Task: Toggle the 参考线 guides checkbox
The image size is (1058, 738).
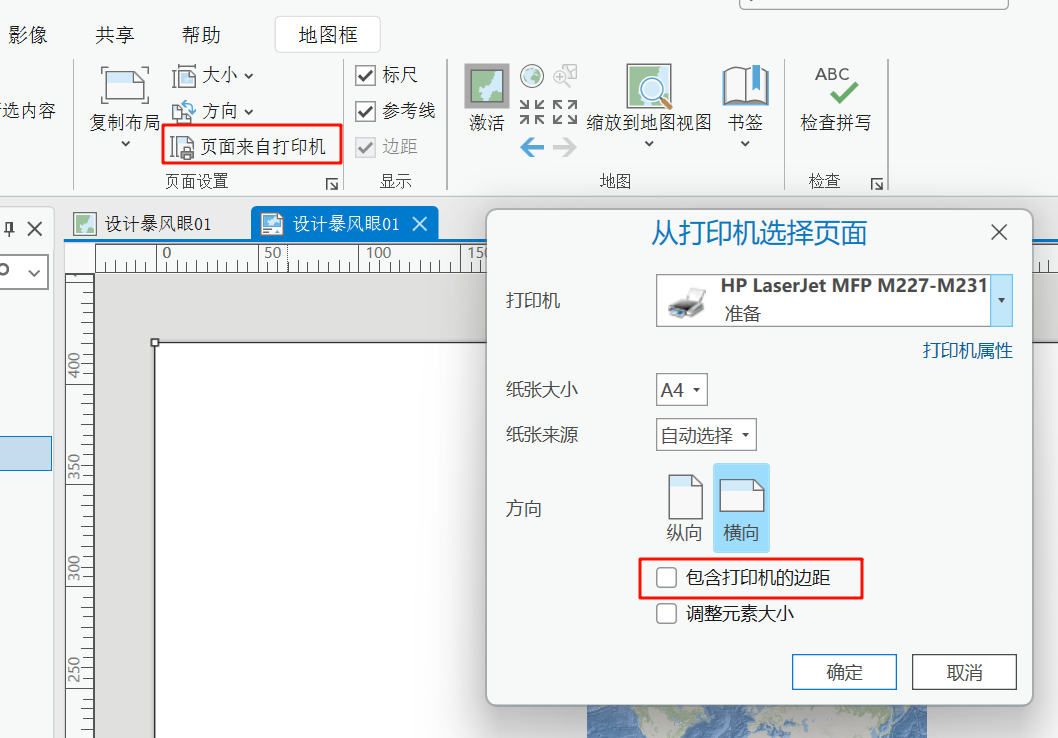Action: pos(365,111)
